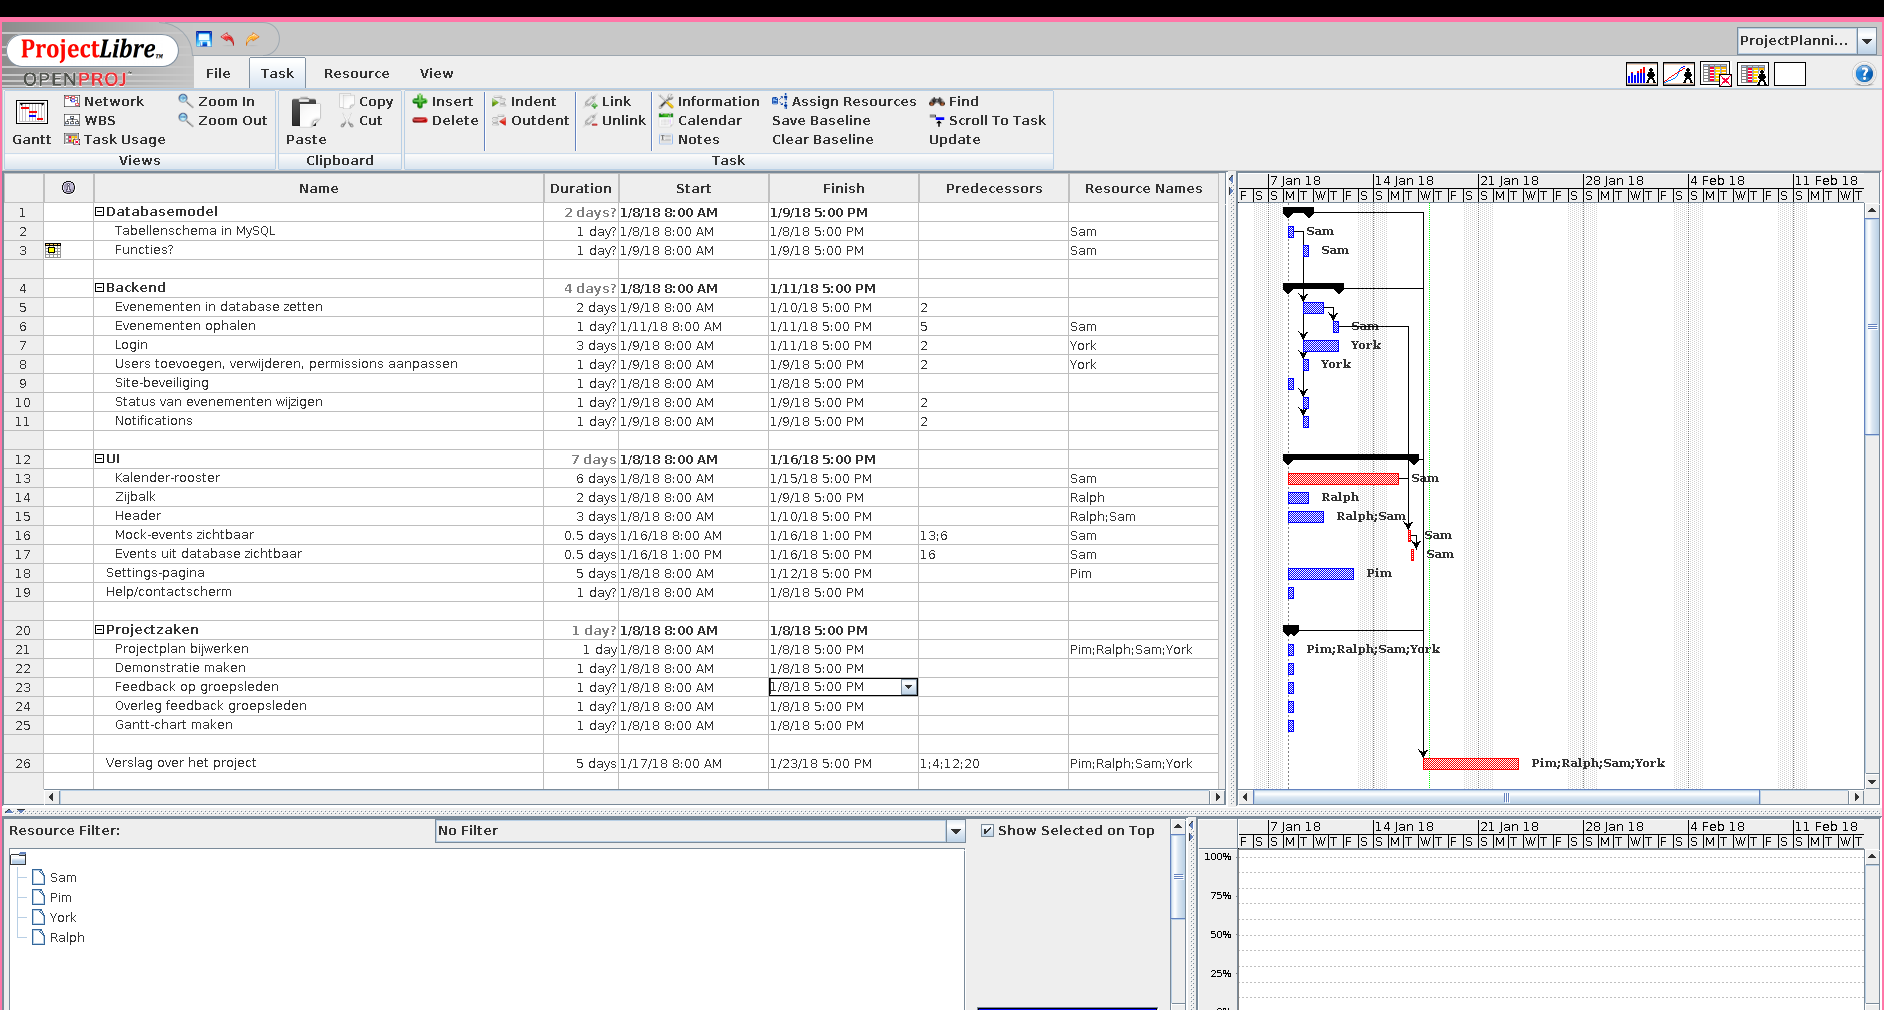Open the Resource menu tab
The height and width of the screenshot is (1024, 1884).
[356, 73]
